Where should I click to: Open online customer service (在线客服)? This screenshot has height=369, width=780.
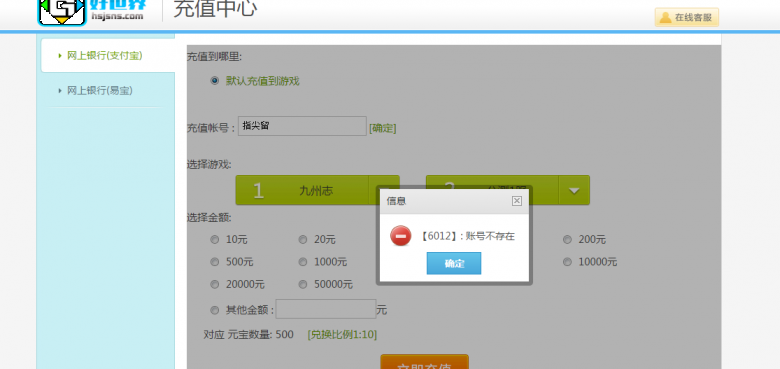[x=686, y=17]
